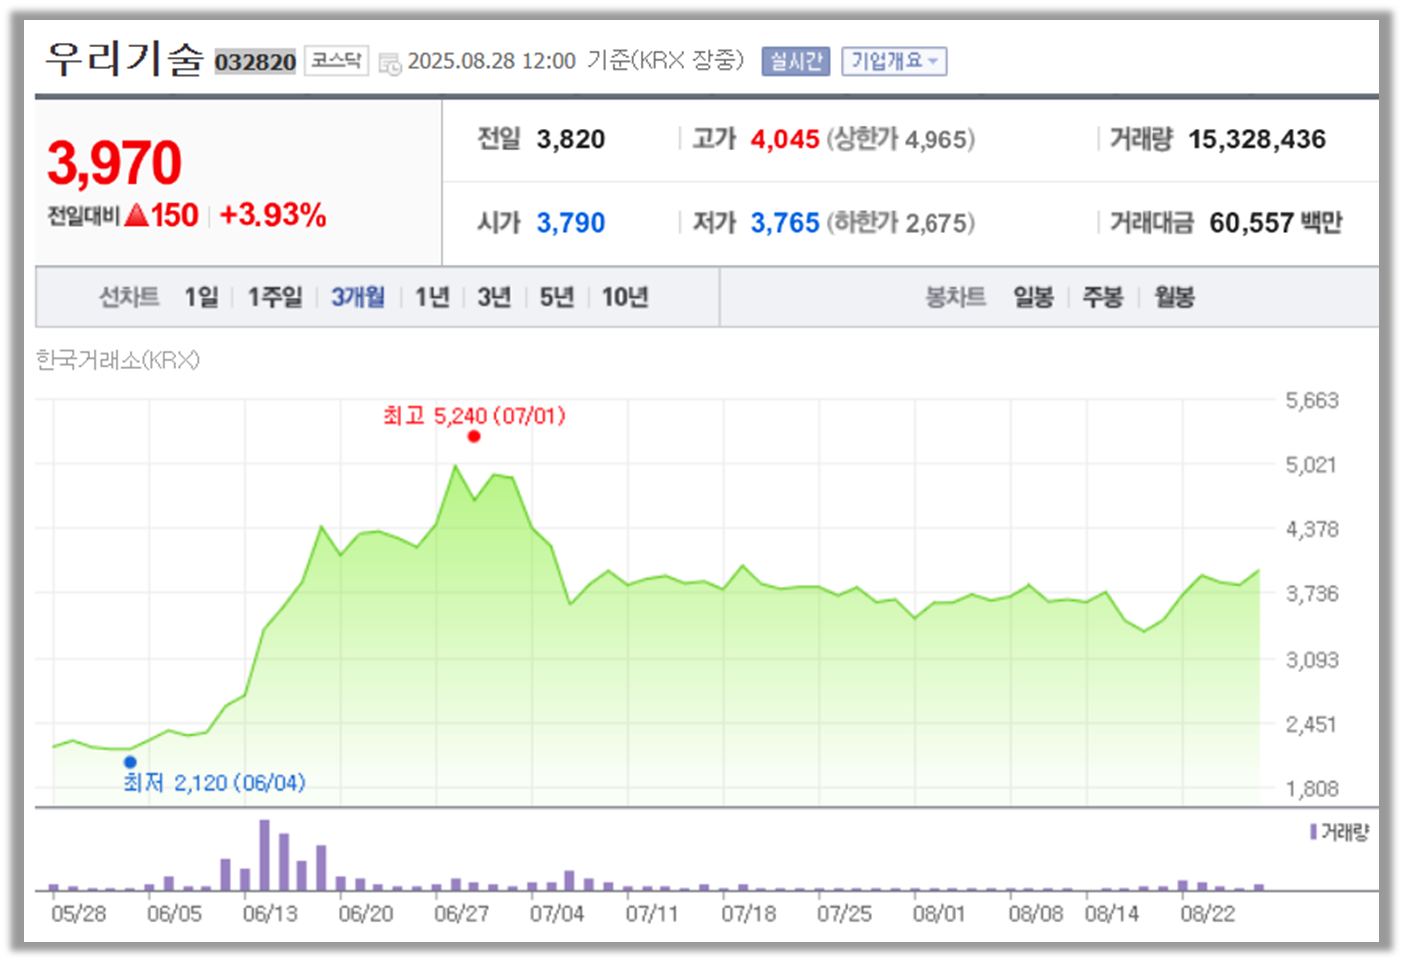Select the 1년 line chart tab
Screen dimensions: 1403x962
click(x=432, y=297)
